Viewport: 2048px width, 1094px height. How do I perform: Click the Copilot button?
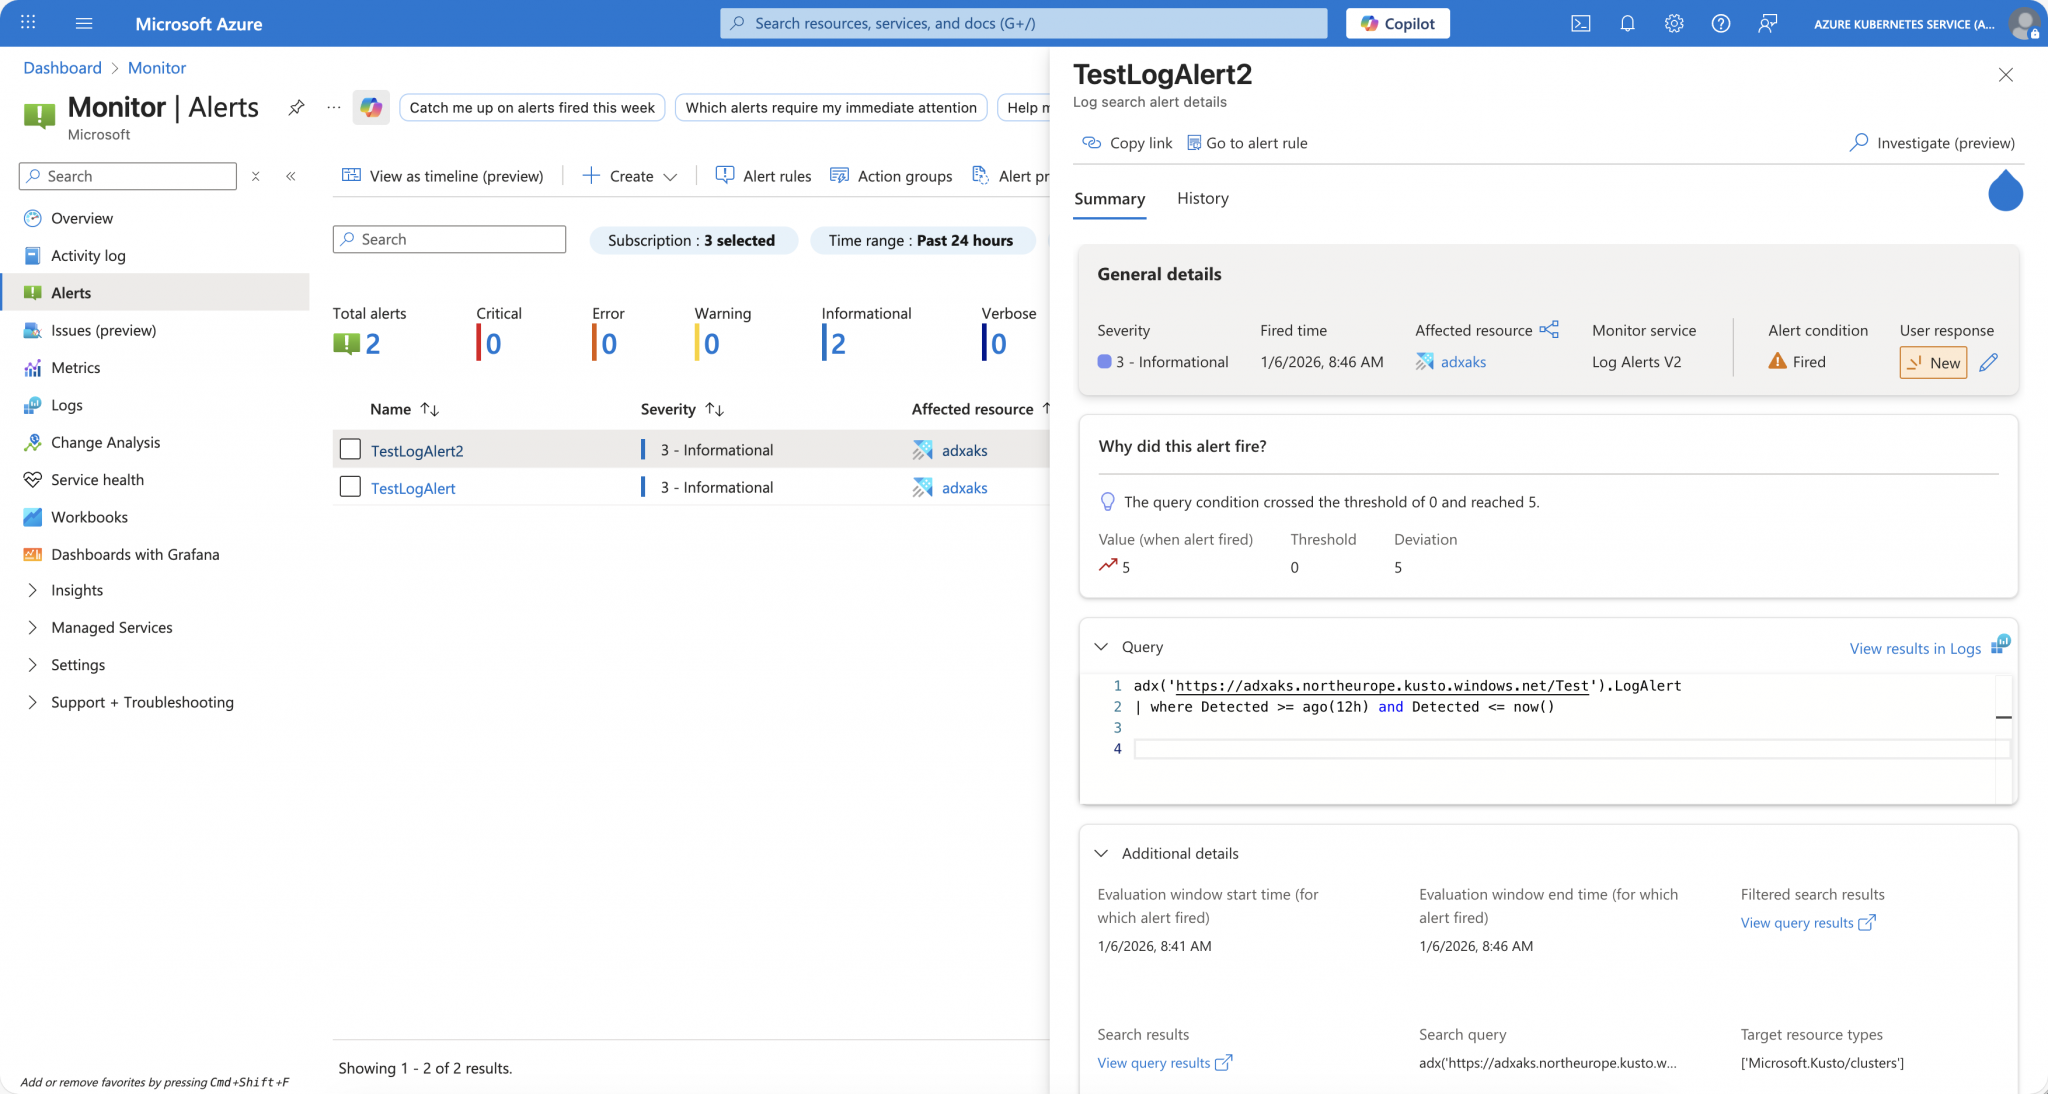tap(1397, 23)
